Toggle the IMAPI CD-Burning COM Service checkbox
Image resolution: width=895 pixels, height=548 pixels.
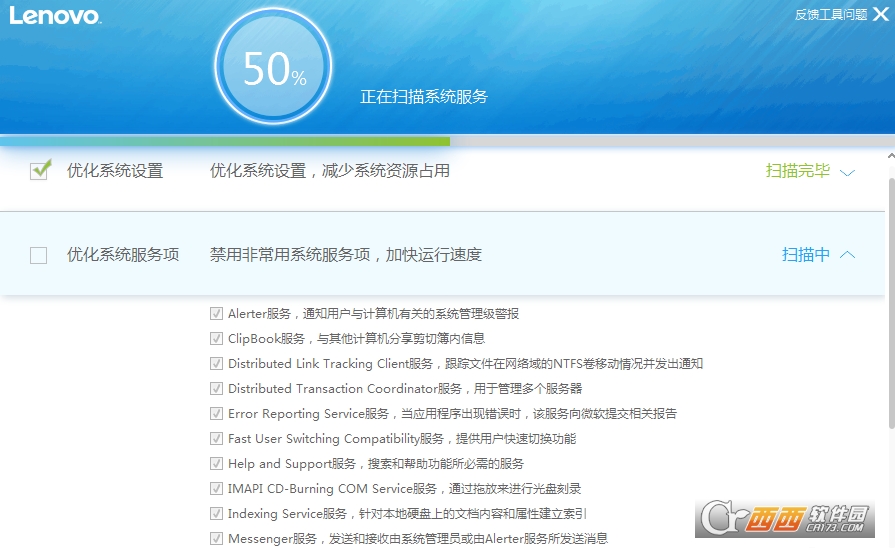tap(216, 489)
